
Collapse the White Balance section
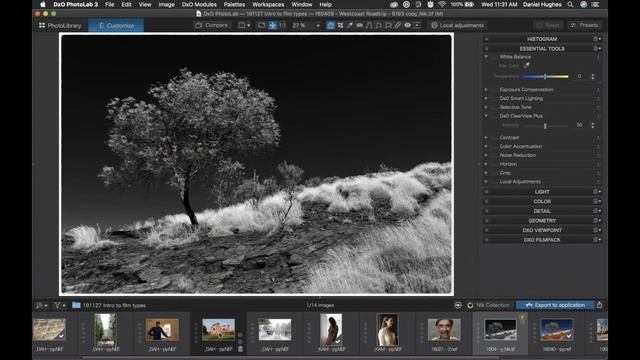point(486,57)
